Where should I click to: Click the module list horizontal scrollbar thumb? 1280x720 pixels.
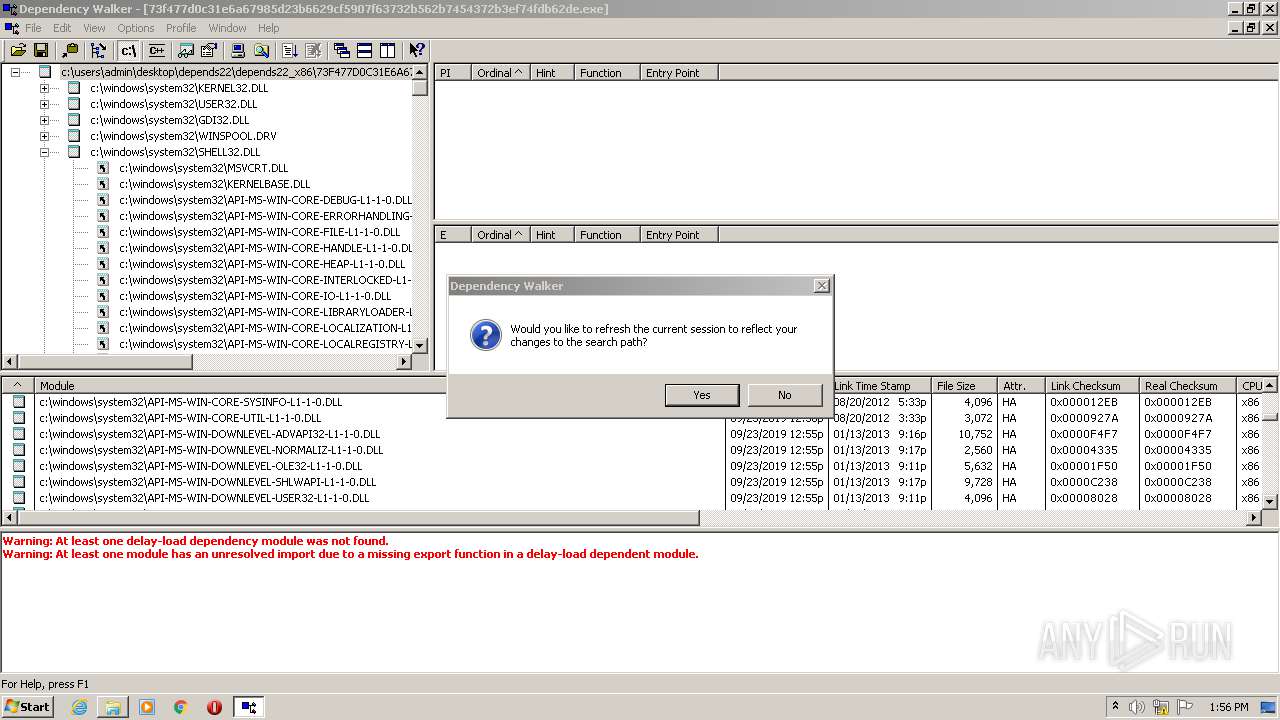coord(358,518)
